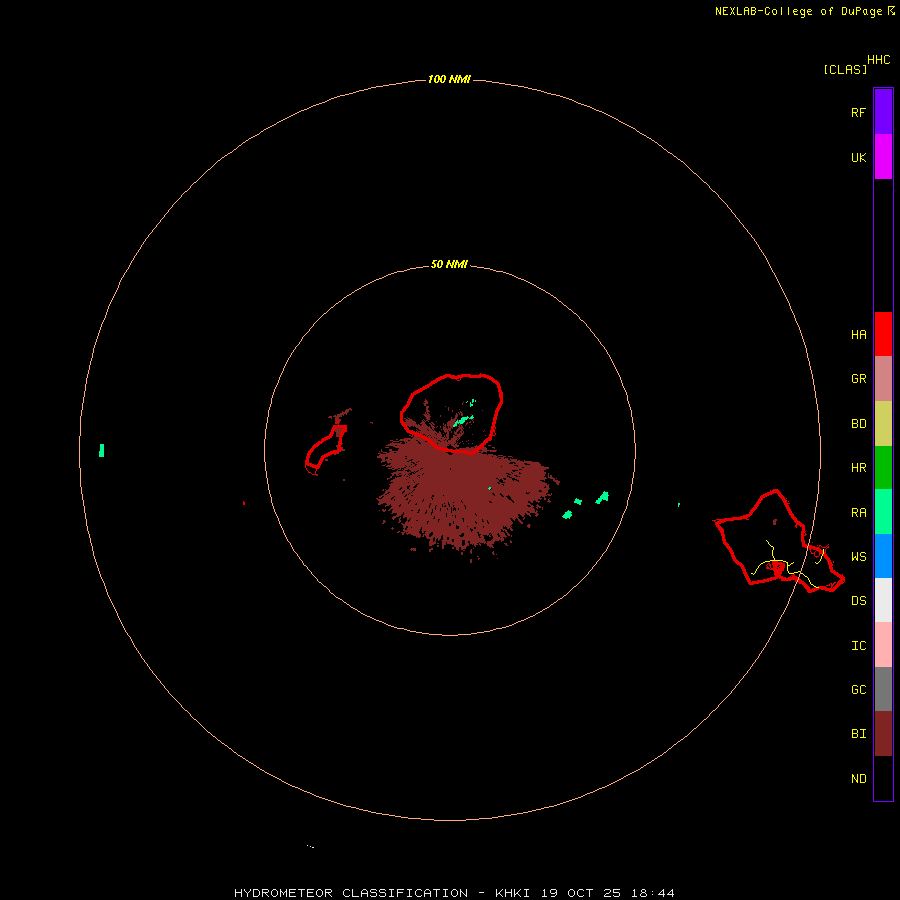
Task: Click the GC legend label
Action: pos(858,690)
